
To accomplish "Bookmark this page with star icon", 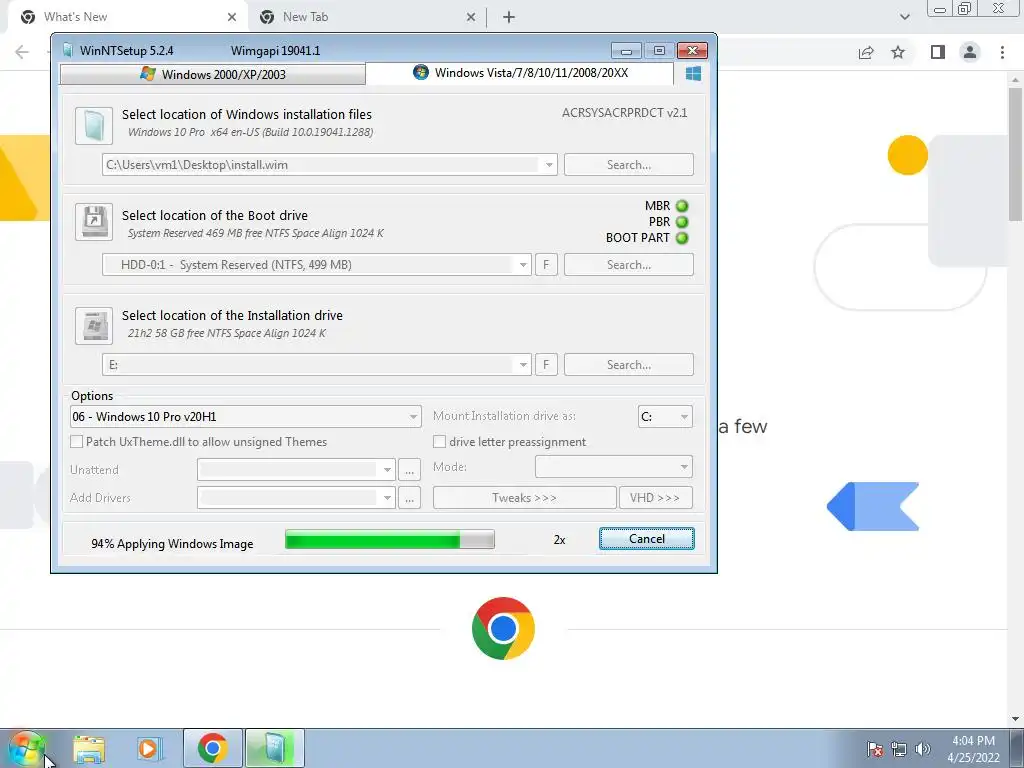I will pyautogui.click(x=898, y=52).
